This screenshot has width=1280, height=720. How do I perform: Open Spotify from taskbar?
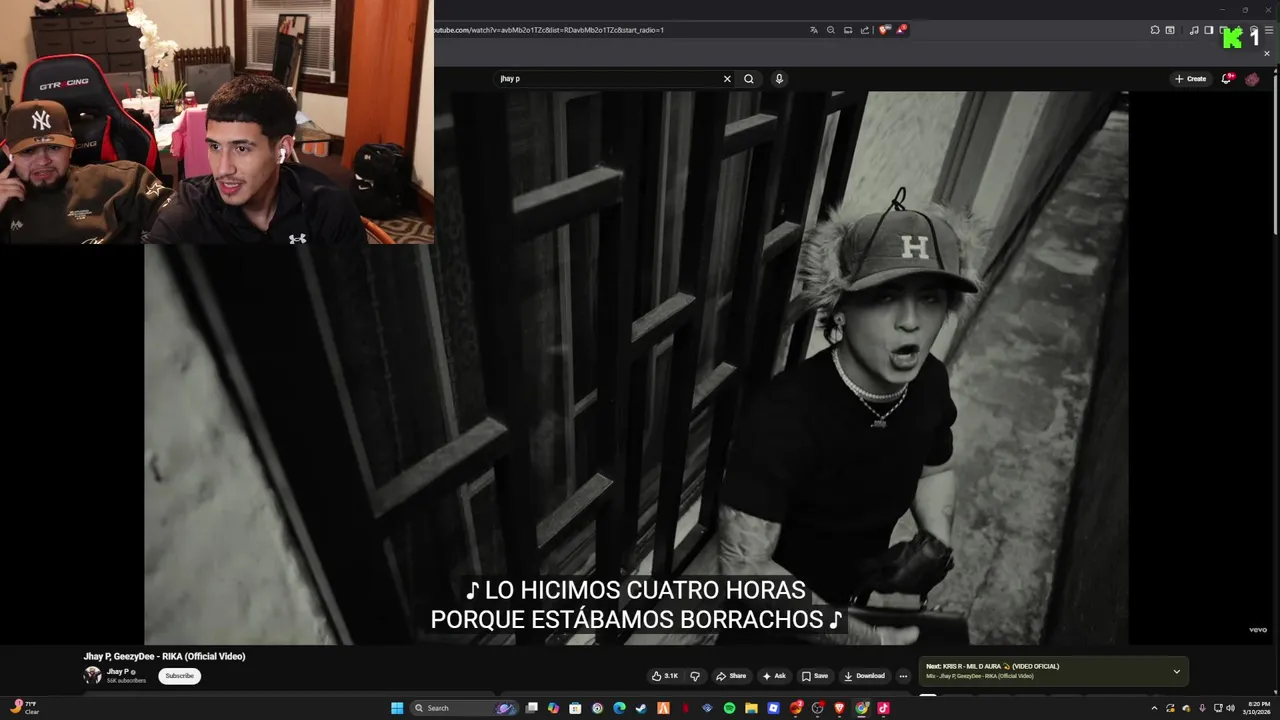pyautogui.click(x=729, y=708)
